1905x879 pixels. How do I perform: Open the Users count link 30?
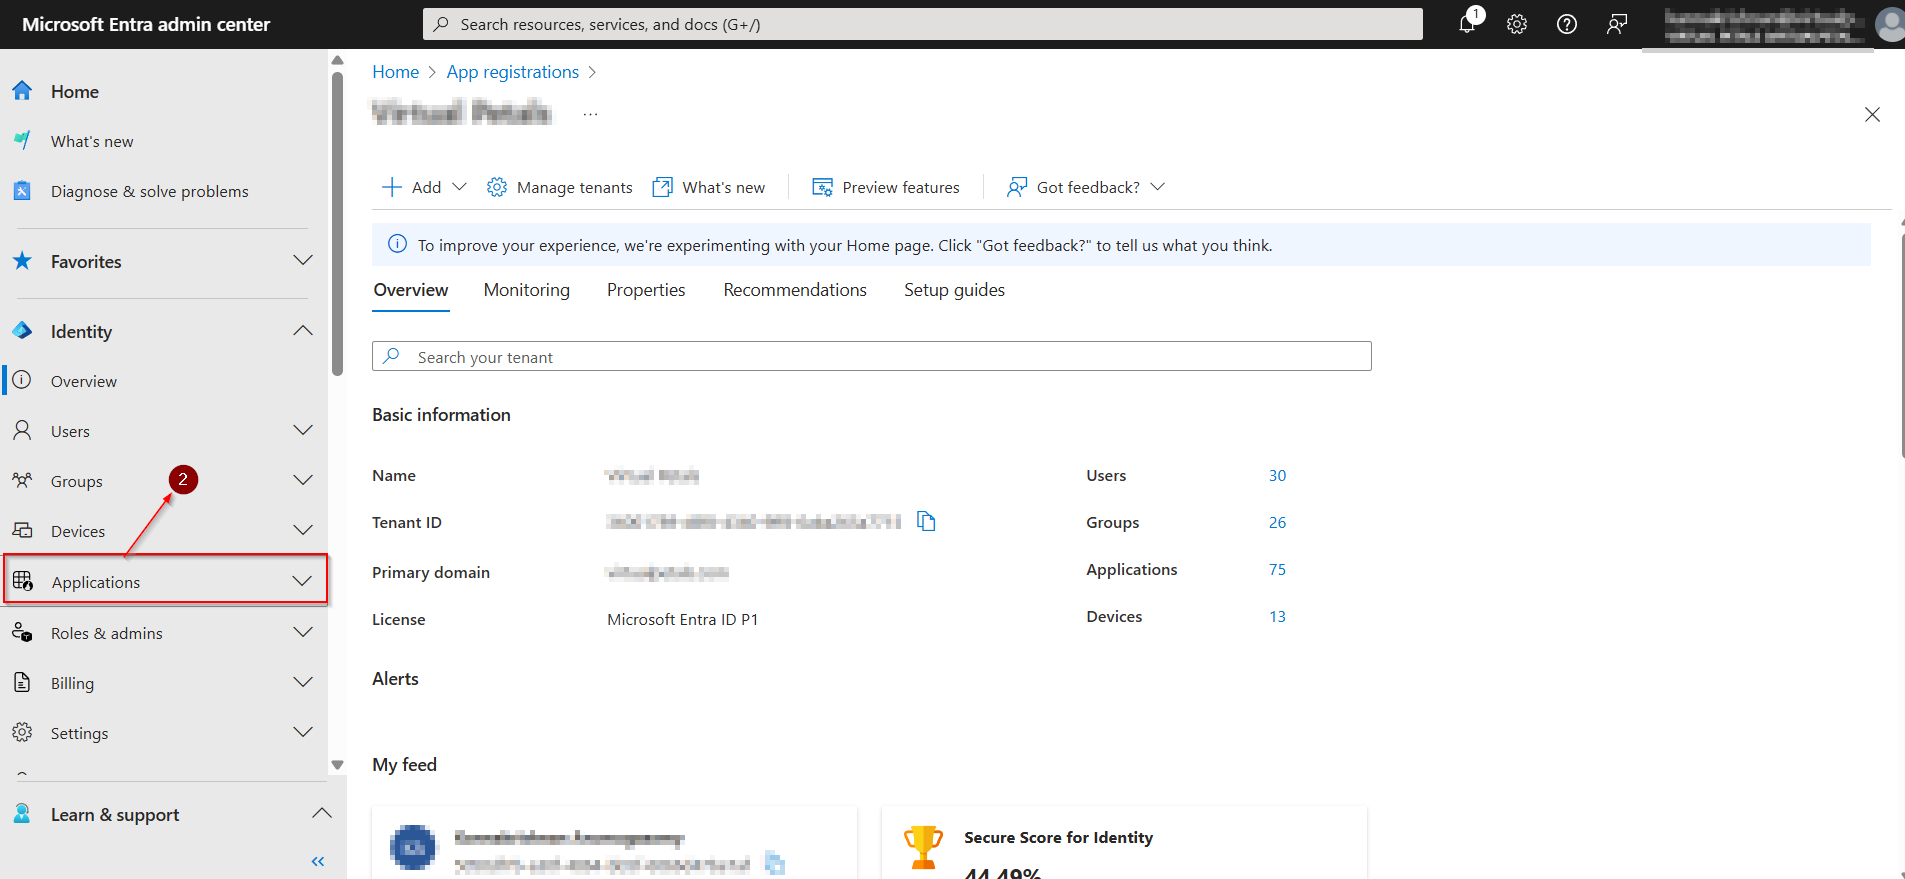tap(1277, 476)
